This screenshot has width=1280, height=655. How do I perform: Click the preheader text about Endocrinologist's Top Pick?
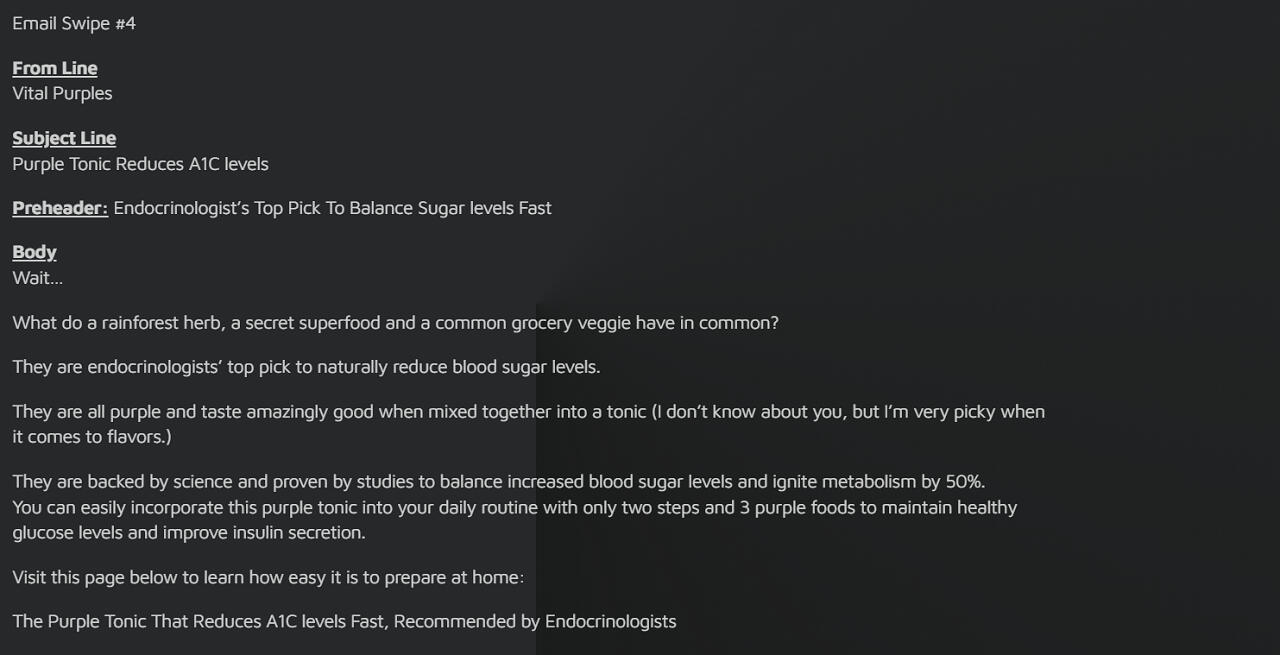coord(332,208)
